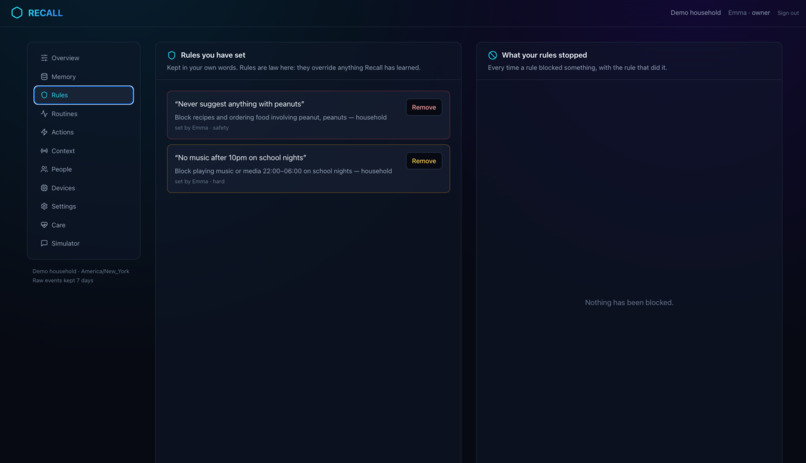Viewport: 806px width, 463px height.
Task: Click the Care heart icon
Action: click(44, 225)
